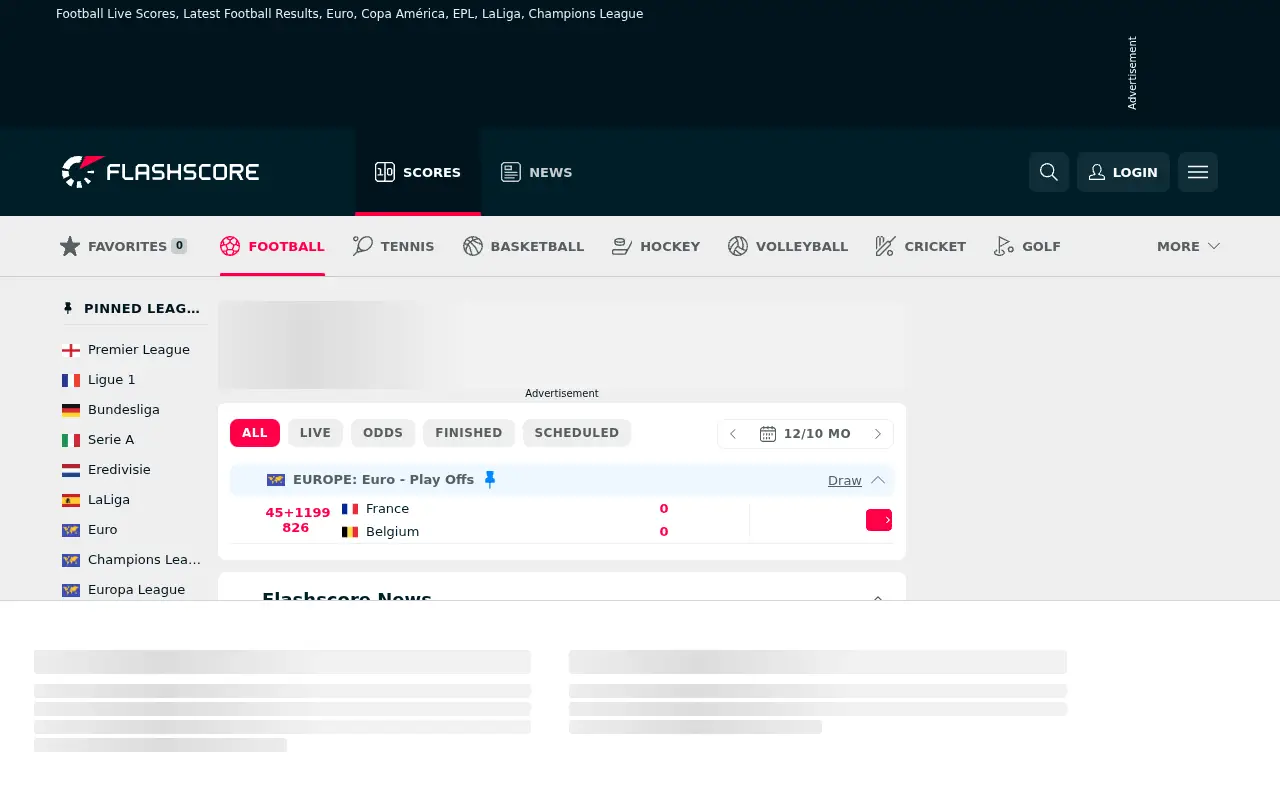Click the LaLiga Spain flag icon

click(71, 500)
